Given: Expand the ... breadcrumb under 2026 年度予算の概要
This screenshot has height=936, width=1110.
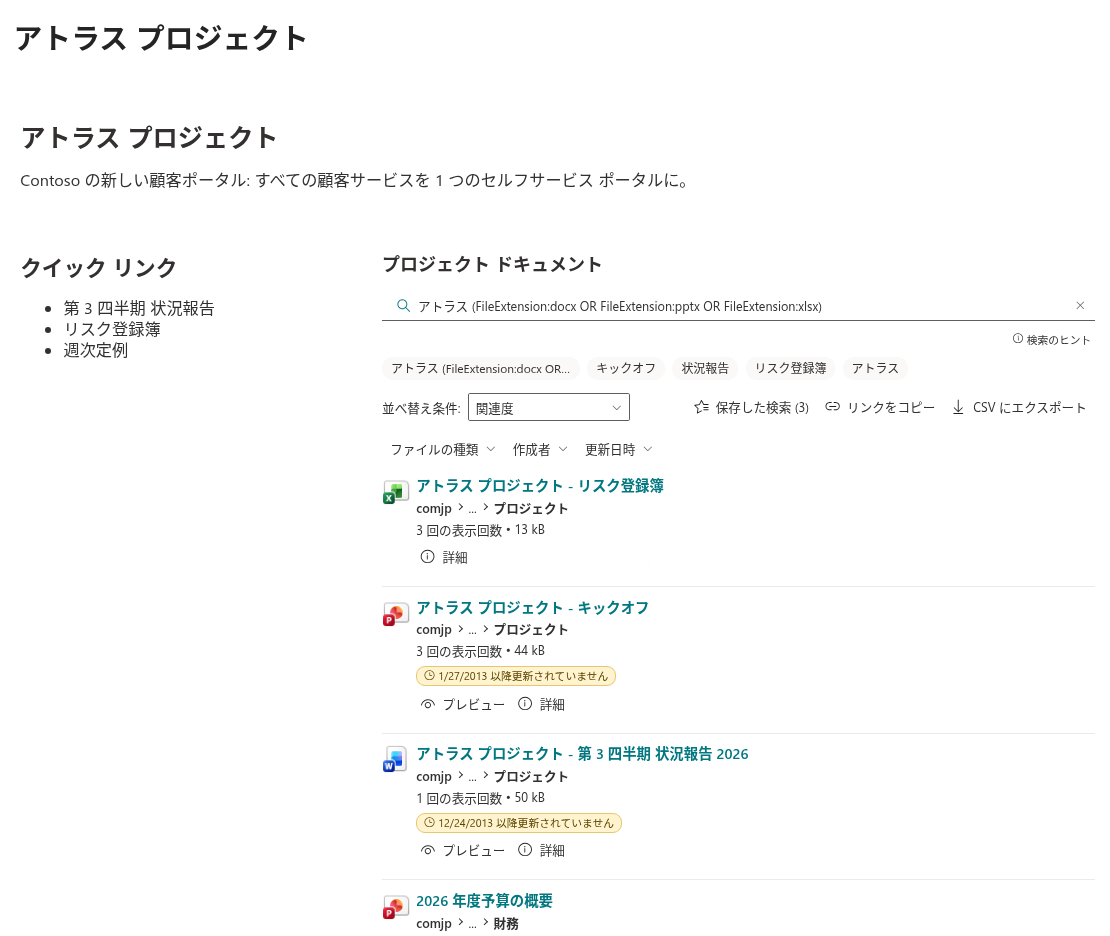Looking at the screenshot, I should point(472,924).
